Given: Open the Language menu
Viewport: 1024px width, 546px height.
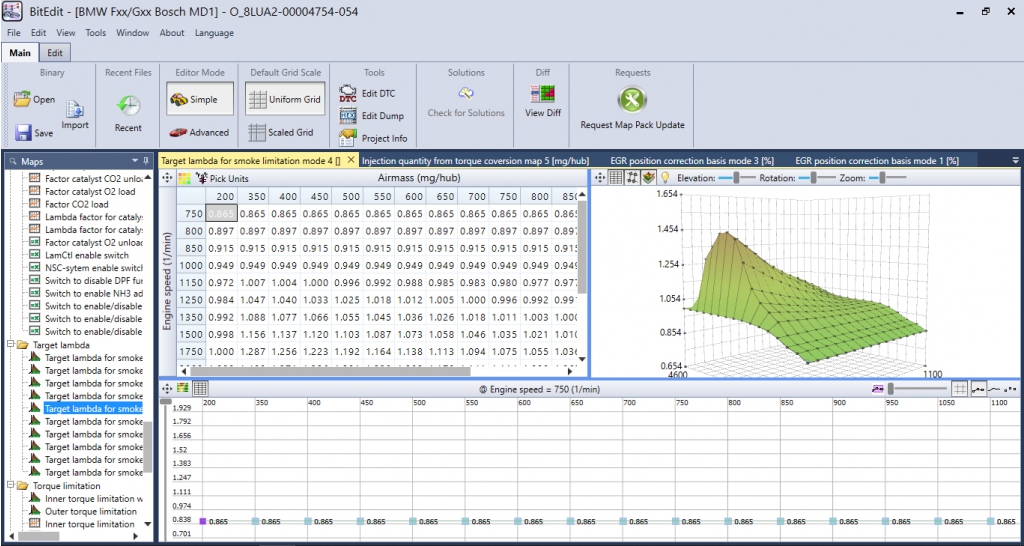Looking at the screenshot, I should [x=214, y=33].
